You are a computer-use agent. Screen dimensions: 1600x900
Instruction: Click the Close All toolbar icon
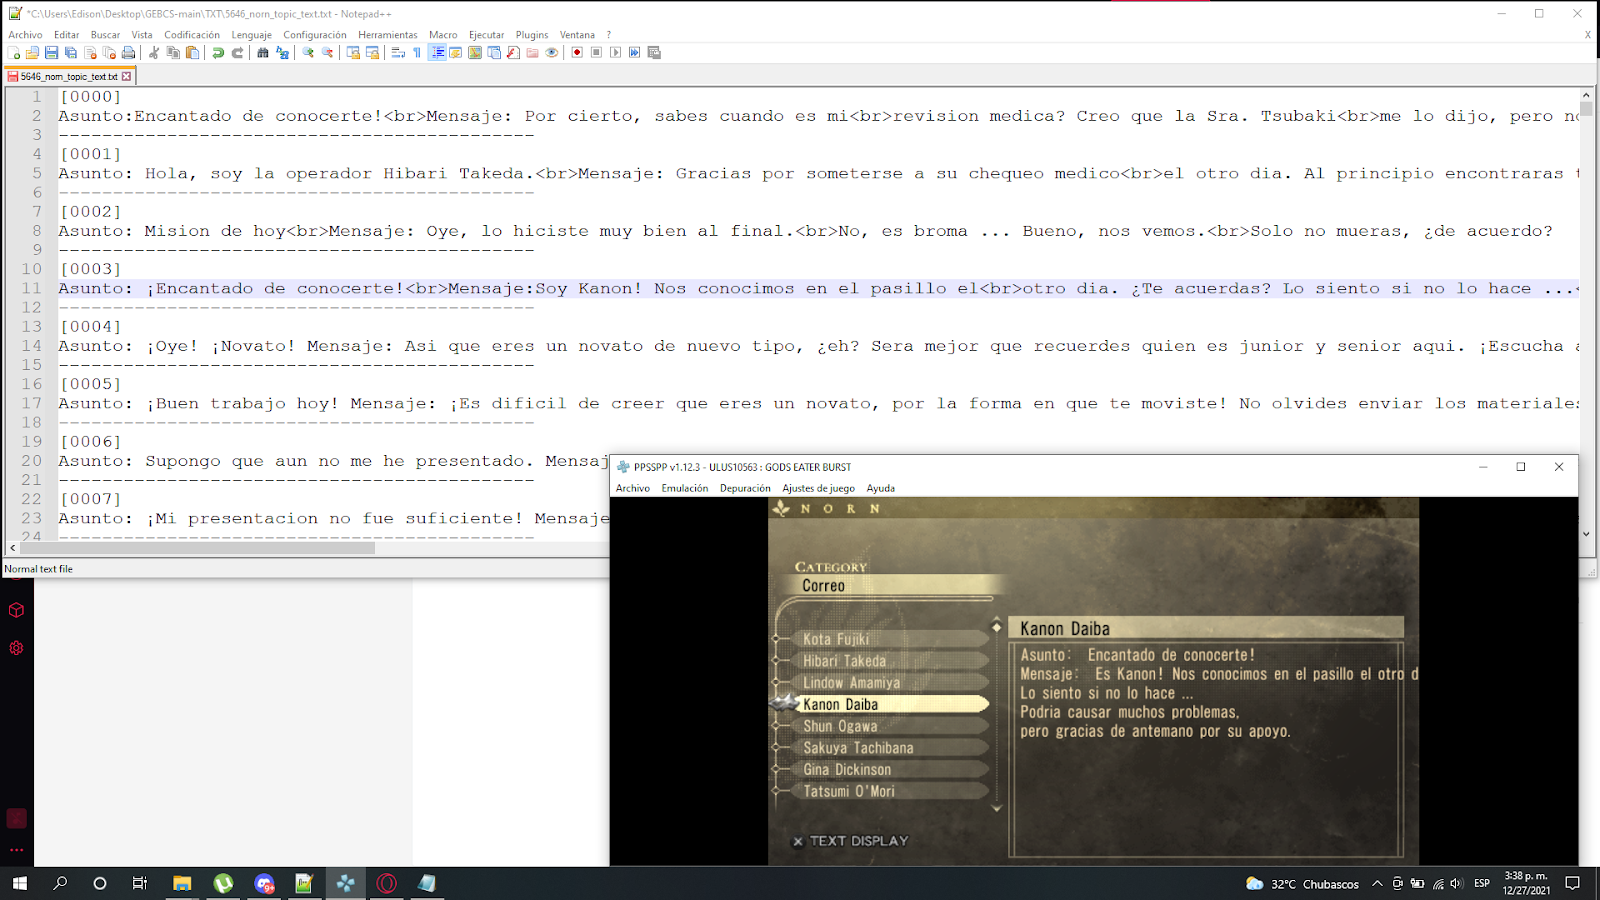pos(110,53)
